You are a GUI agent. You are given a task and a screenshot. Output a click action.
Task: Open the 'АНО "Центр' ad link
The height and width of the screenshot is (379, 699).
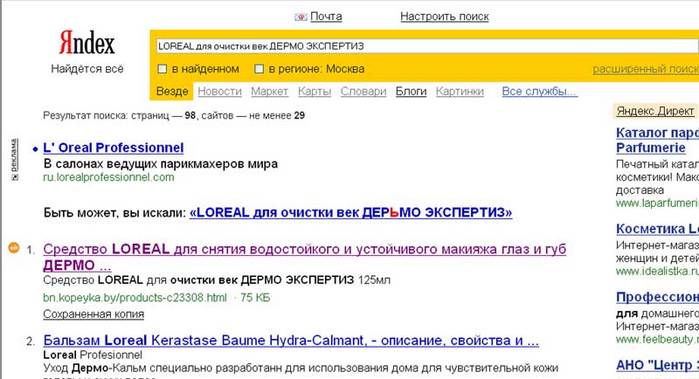(657, 365)
